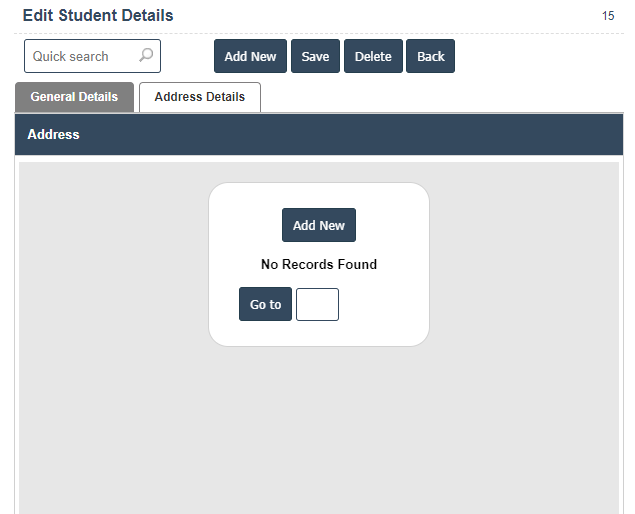Go back using the Back button
The width and height of the screenshot is (635, 514).
pos(431,56)
